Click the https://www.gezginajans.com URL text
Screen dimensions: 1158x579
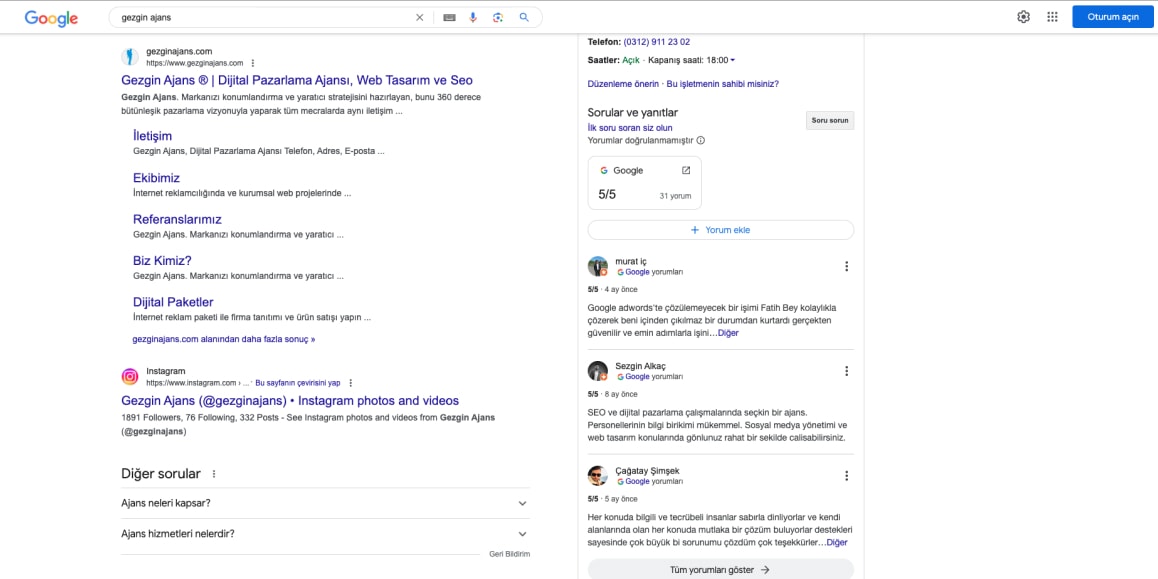[195, 64]
